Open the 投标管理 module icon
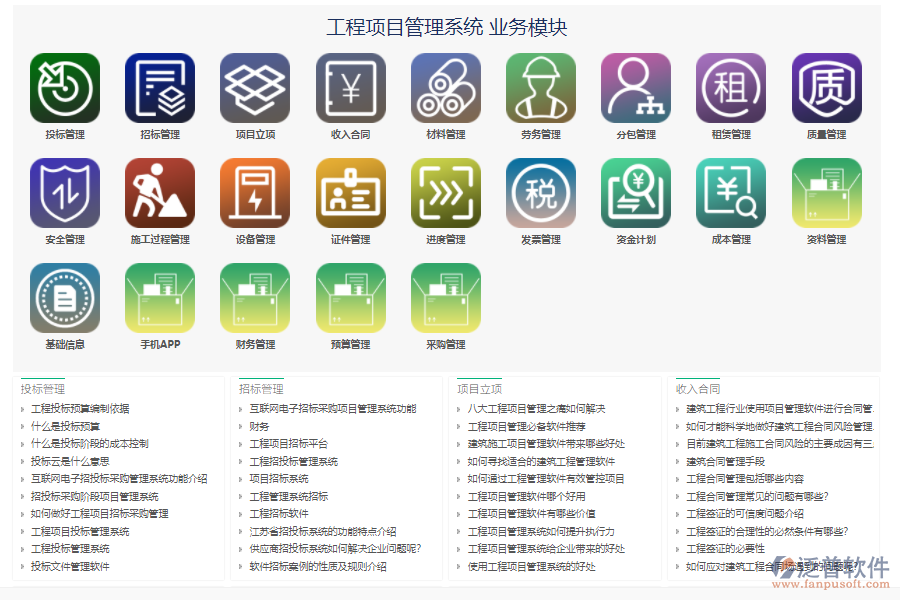 (x=64, y=90)
